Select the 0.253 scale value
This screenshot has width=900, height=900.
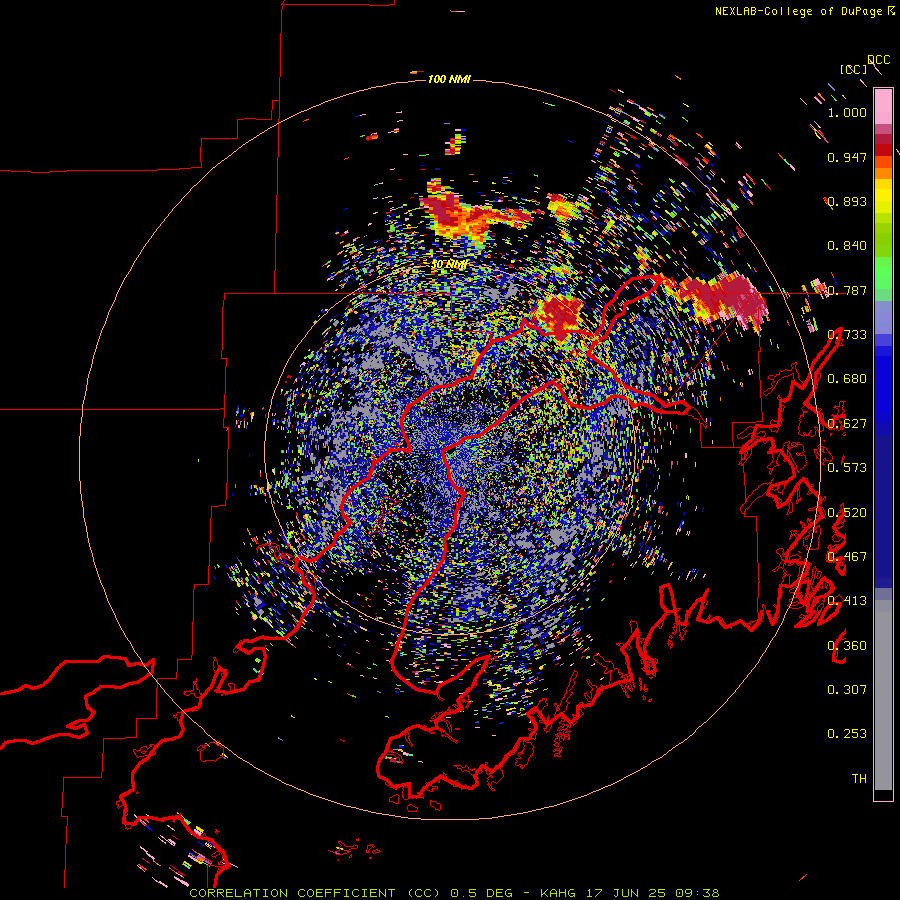click(847, 734)
